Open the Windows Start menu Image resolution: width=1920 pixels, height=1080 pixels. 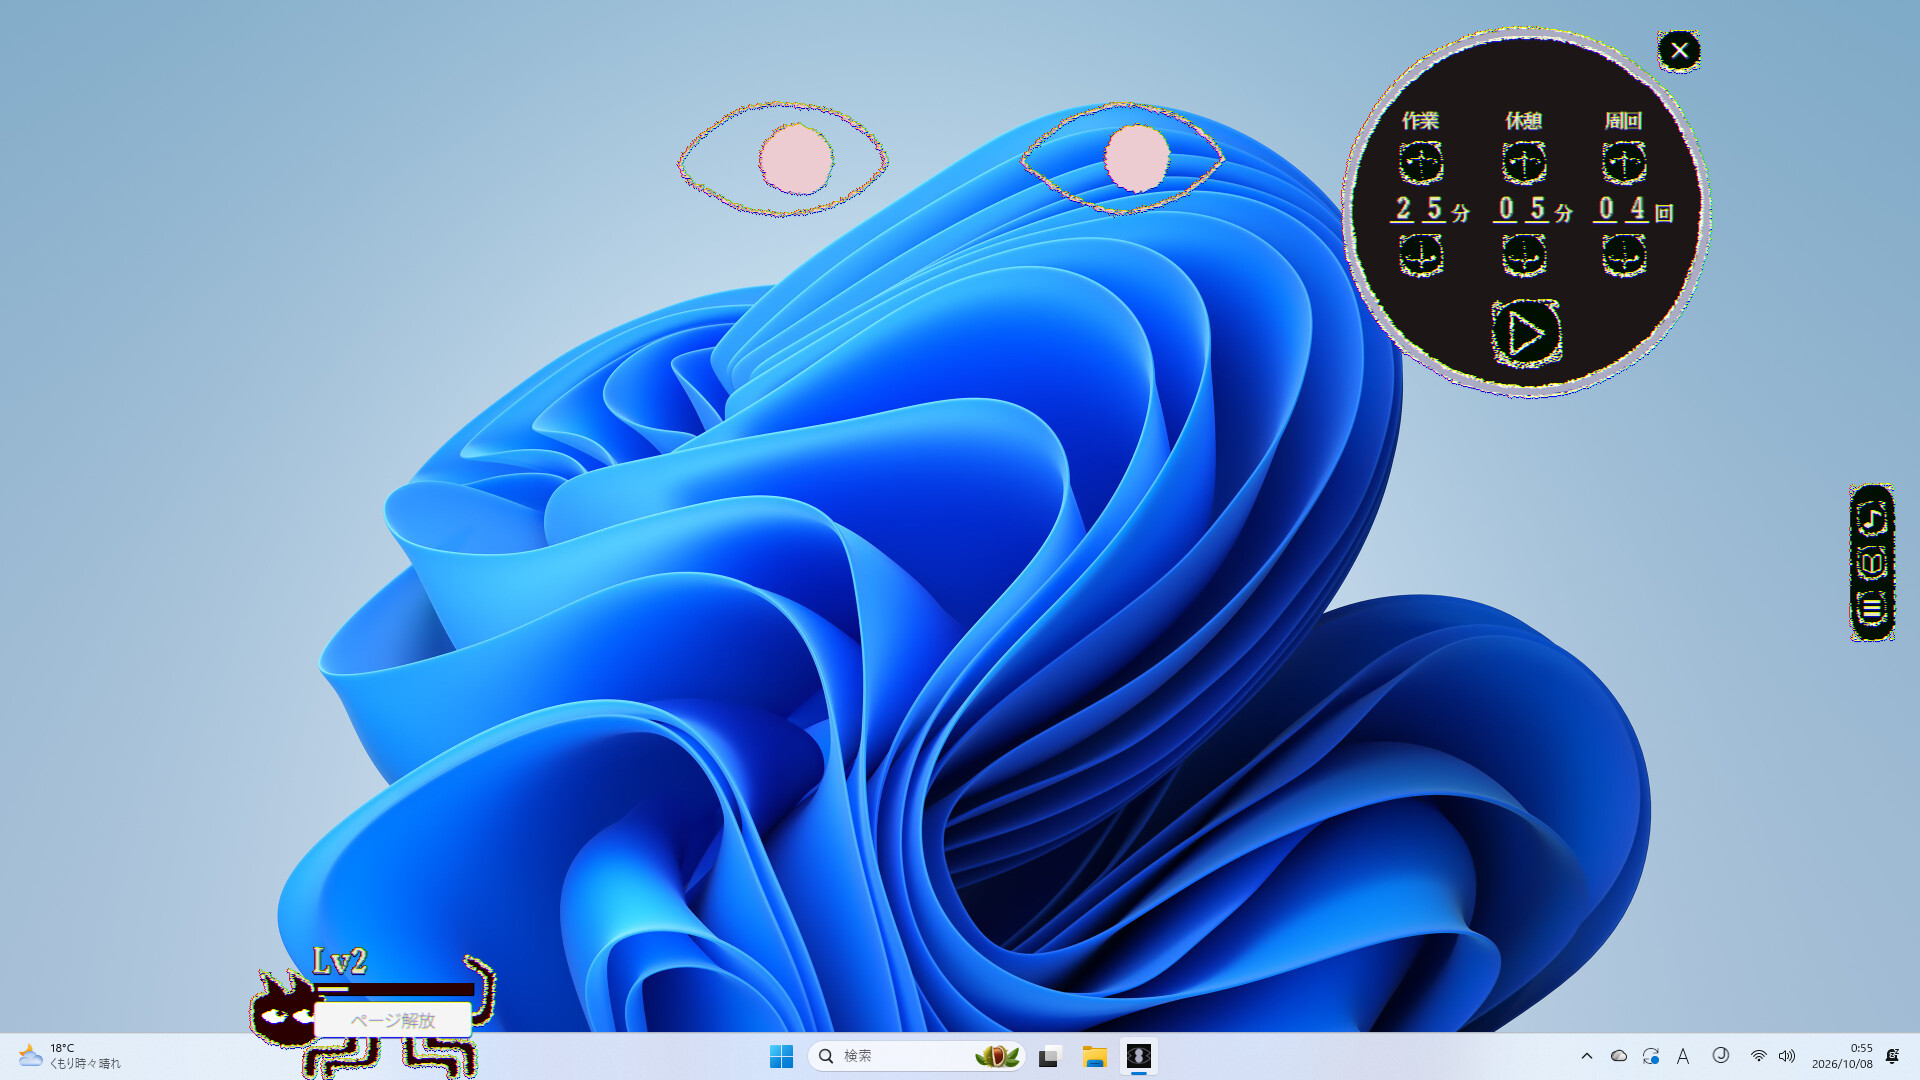pos(781,1056)
